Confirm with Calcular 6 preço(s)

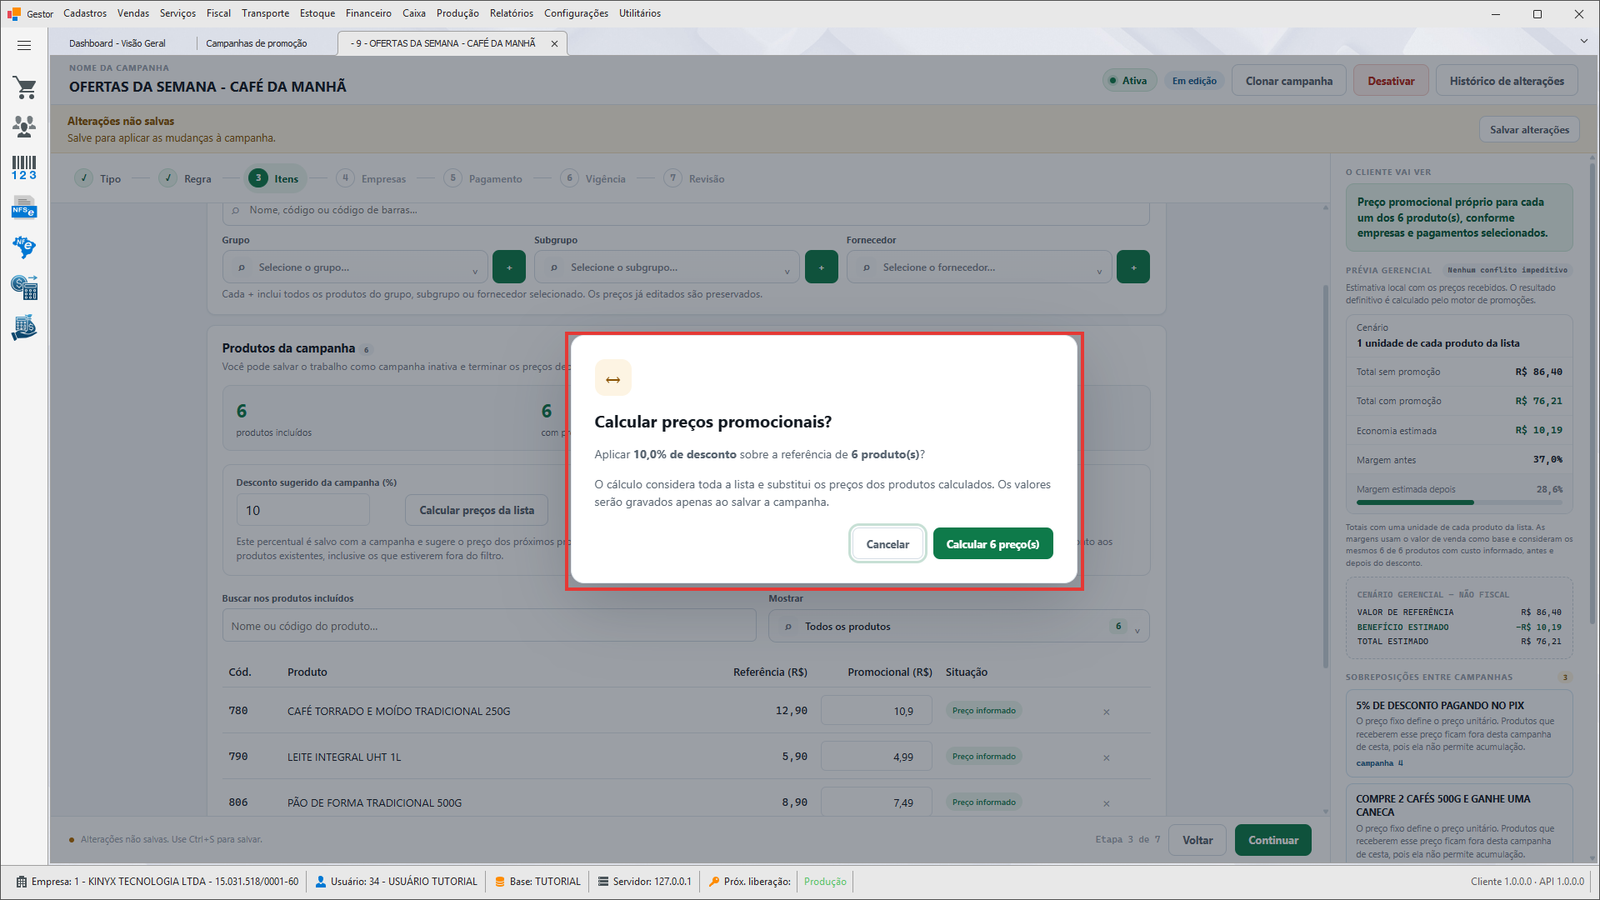pyautogui.click(x=993, y=544)
